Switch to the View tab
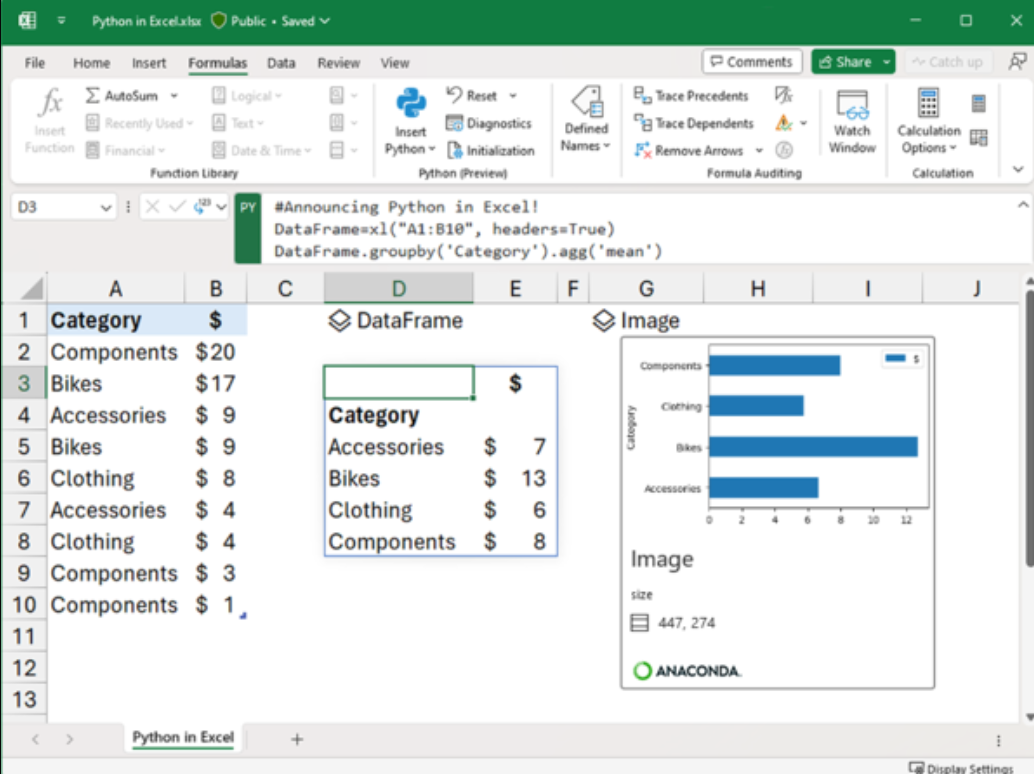This screenshot has width=1034, height=774. pos(394,63)
